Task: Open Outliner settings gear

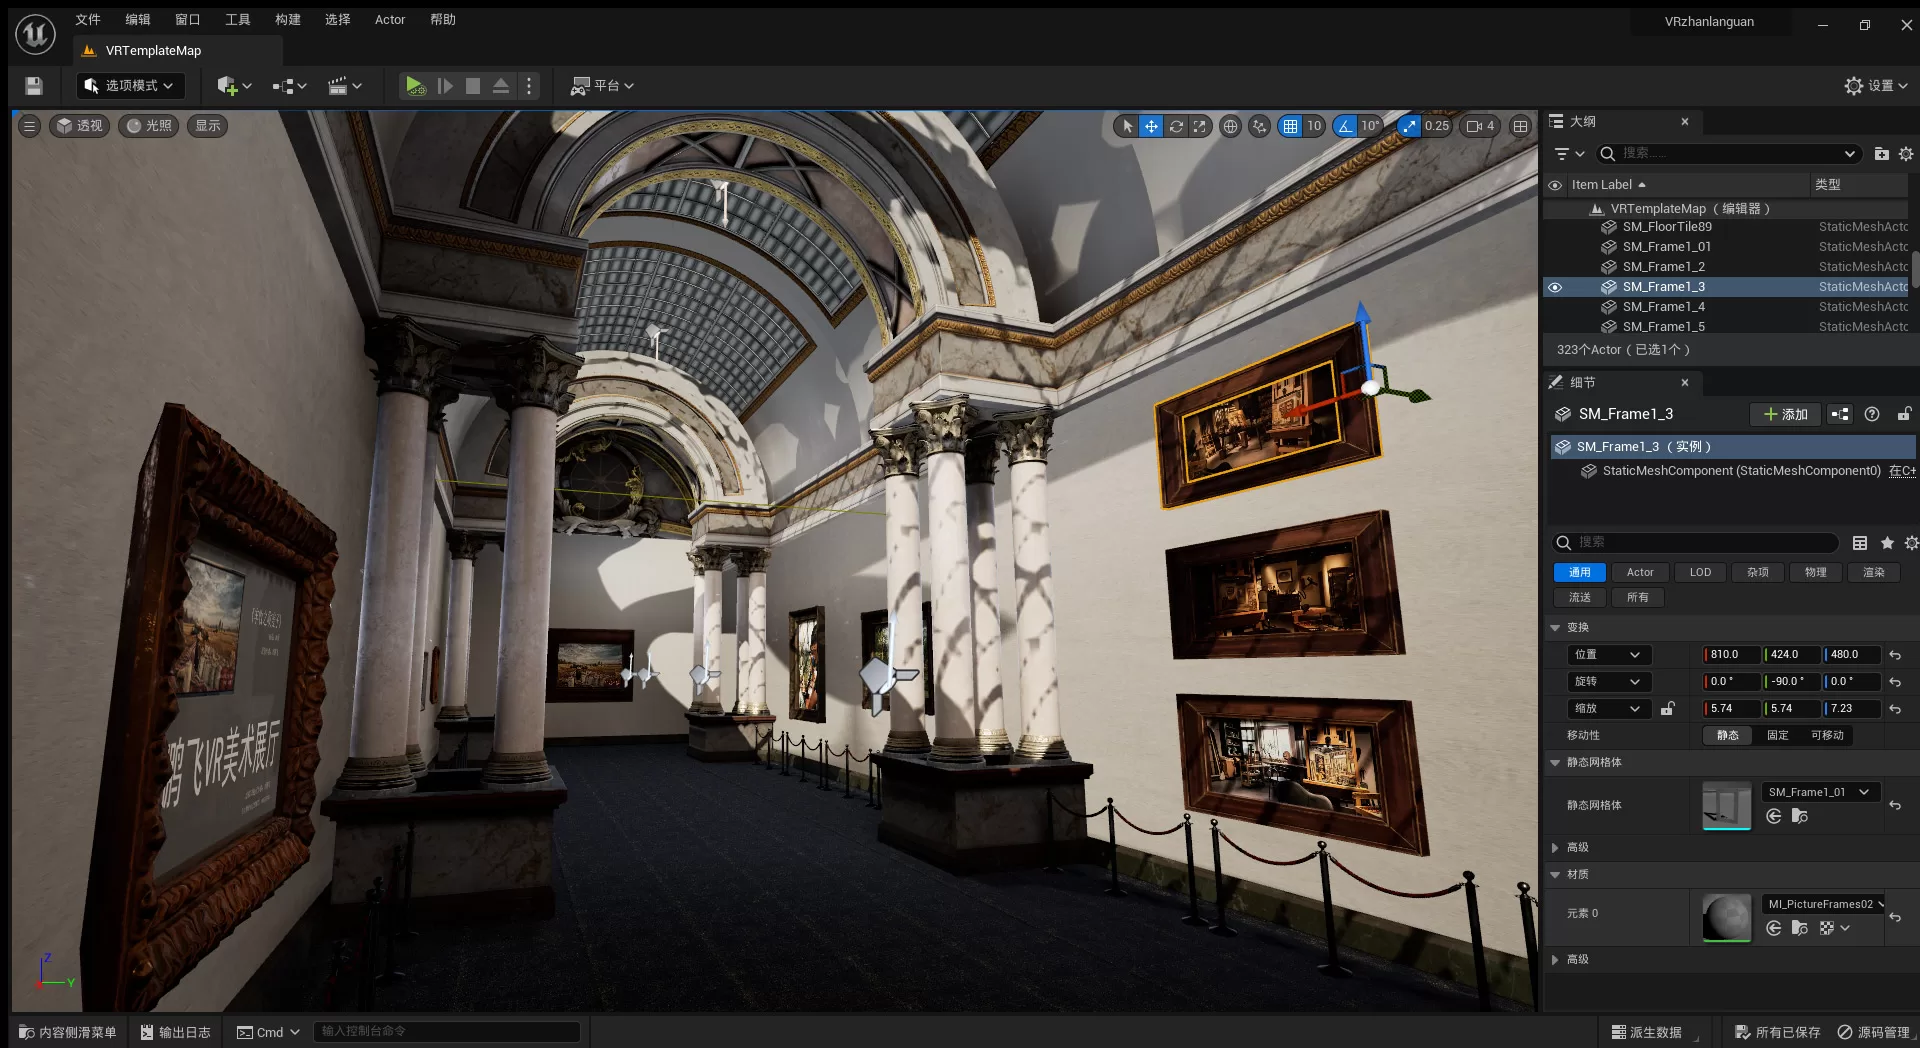Action: point(1906,154)
